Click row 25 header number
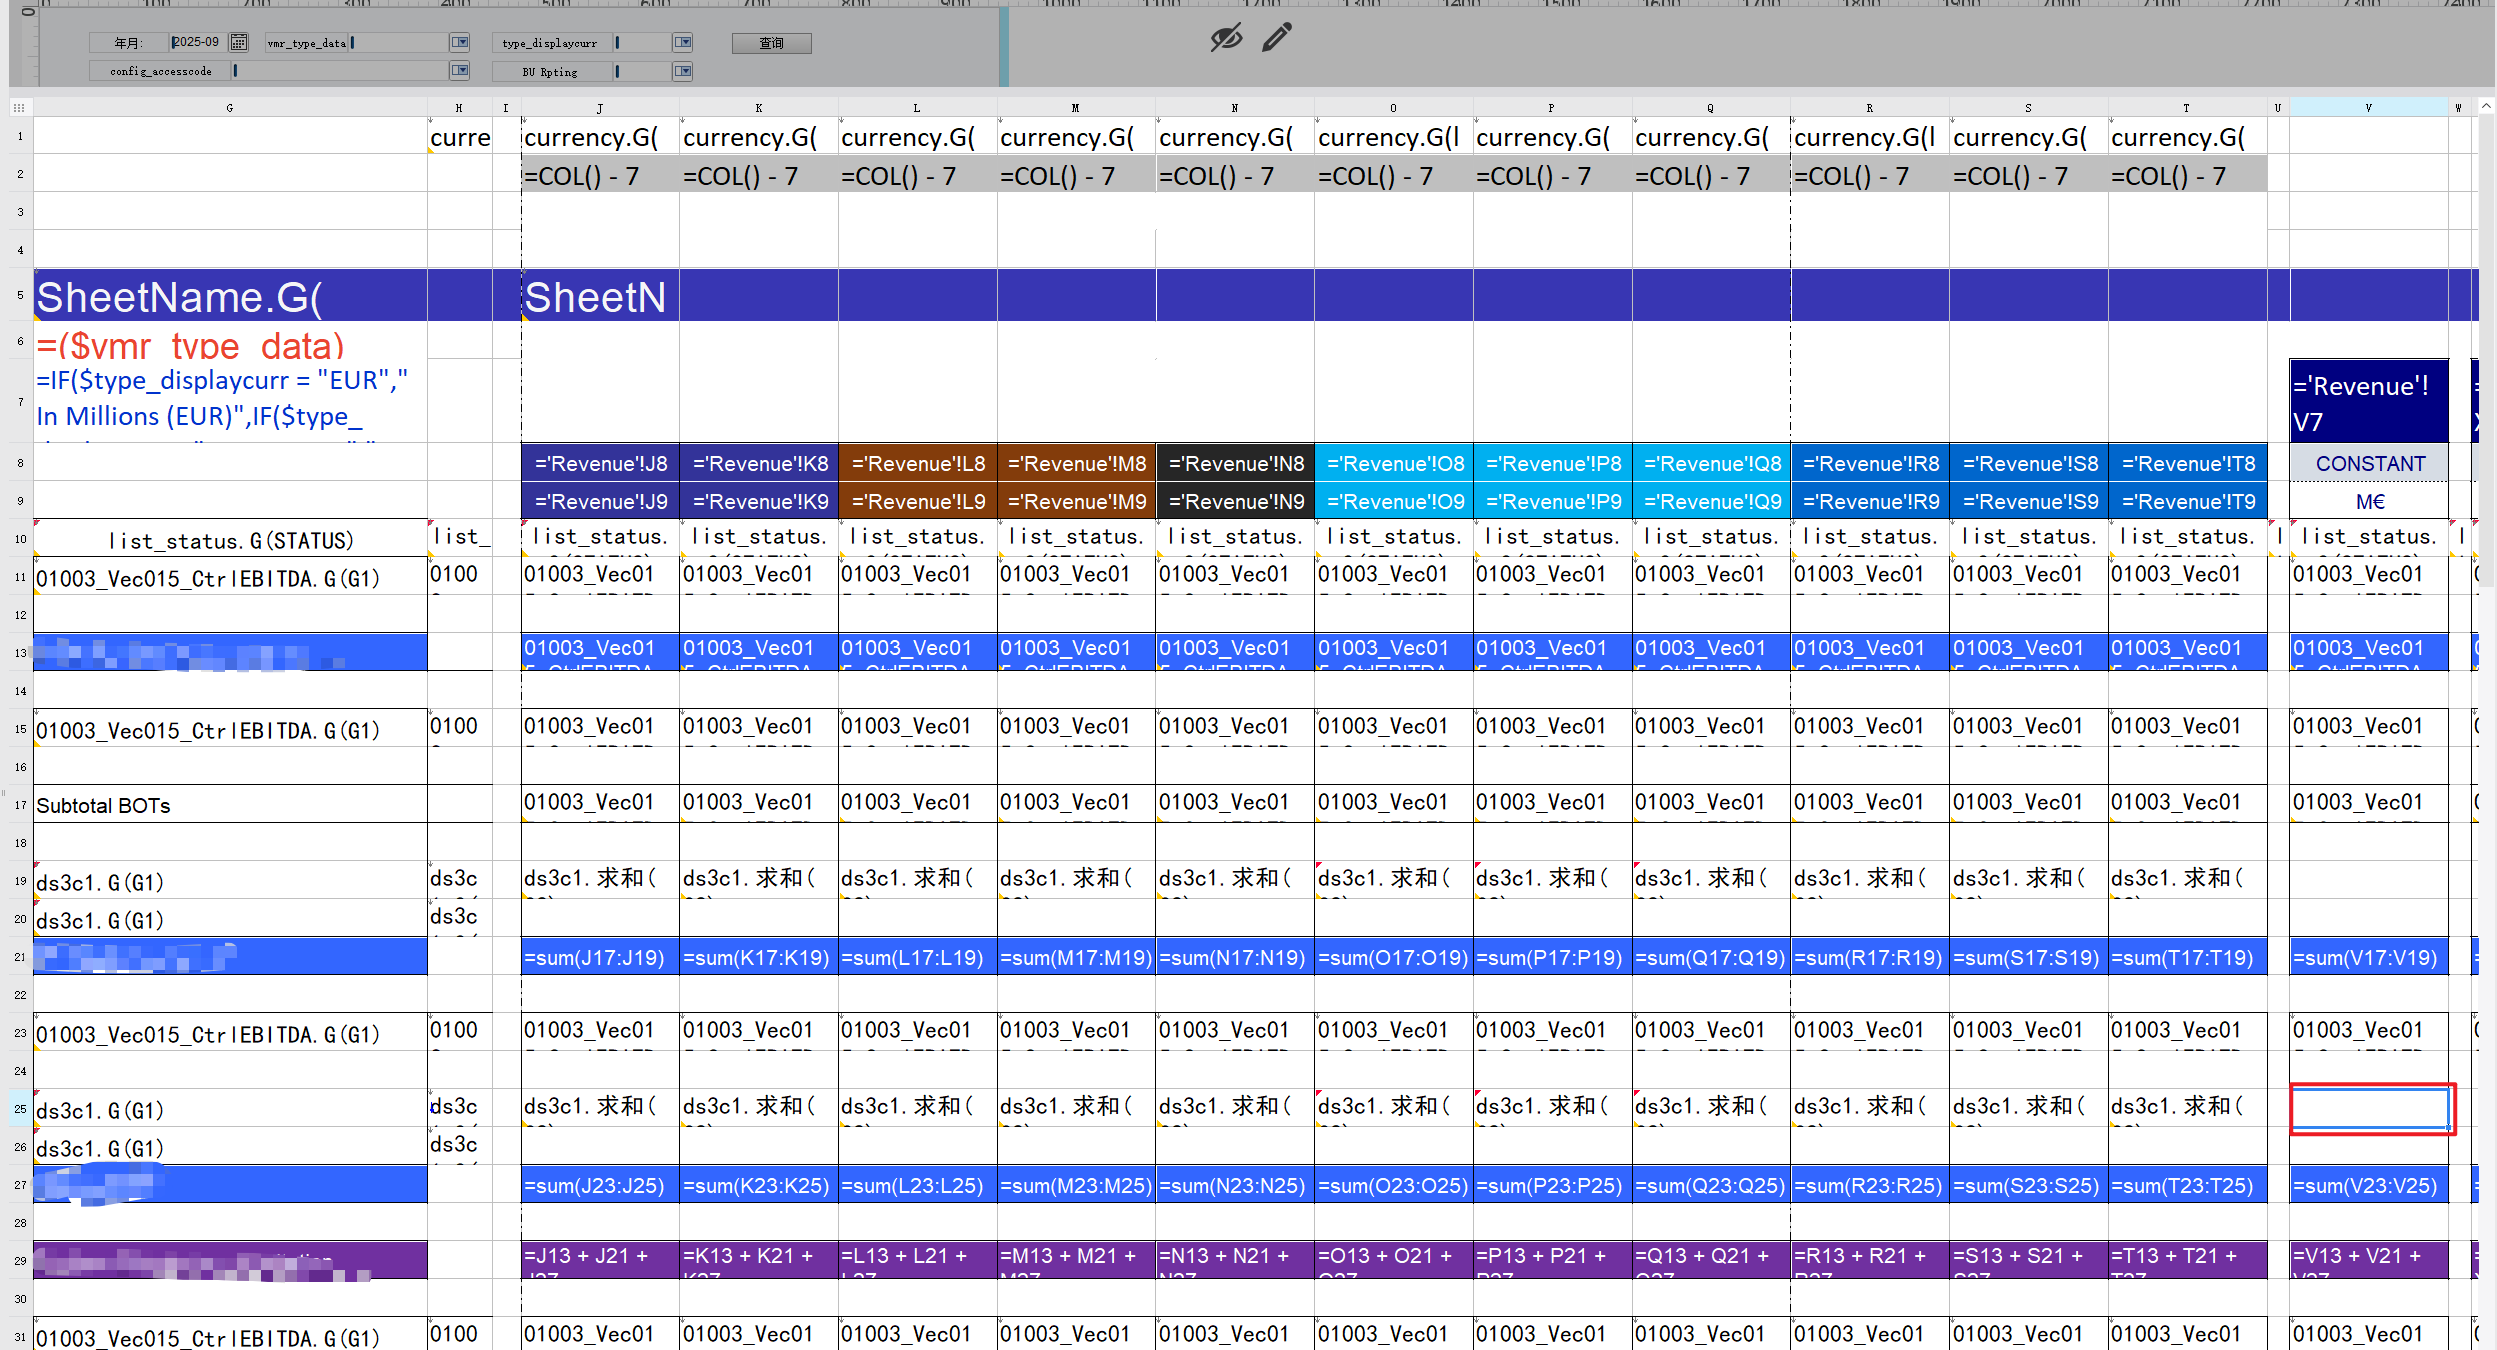The width and height of the screenshot is (2497, 1350). tap(20, 1108)
